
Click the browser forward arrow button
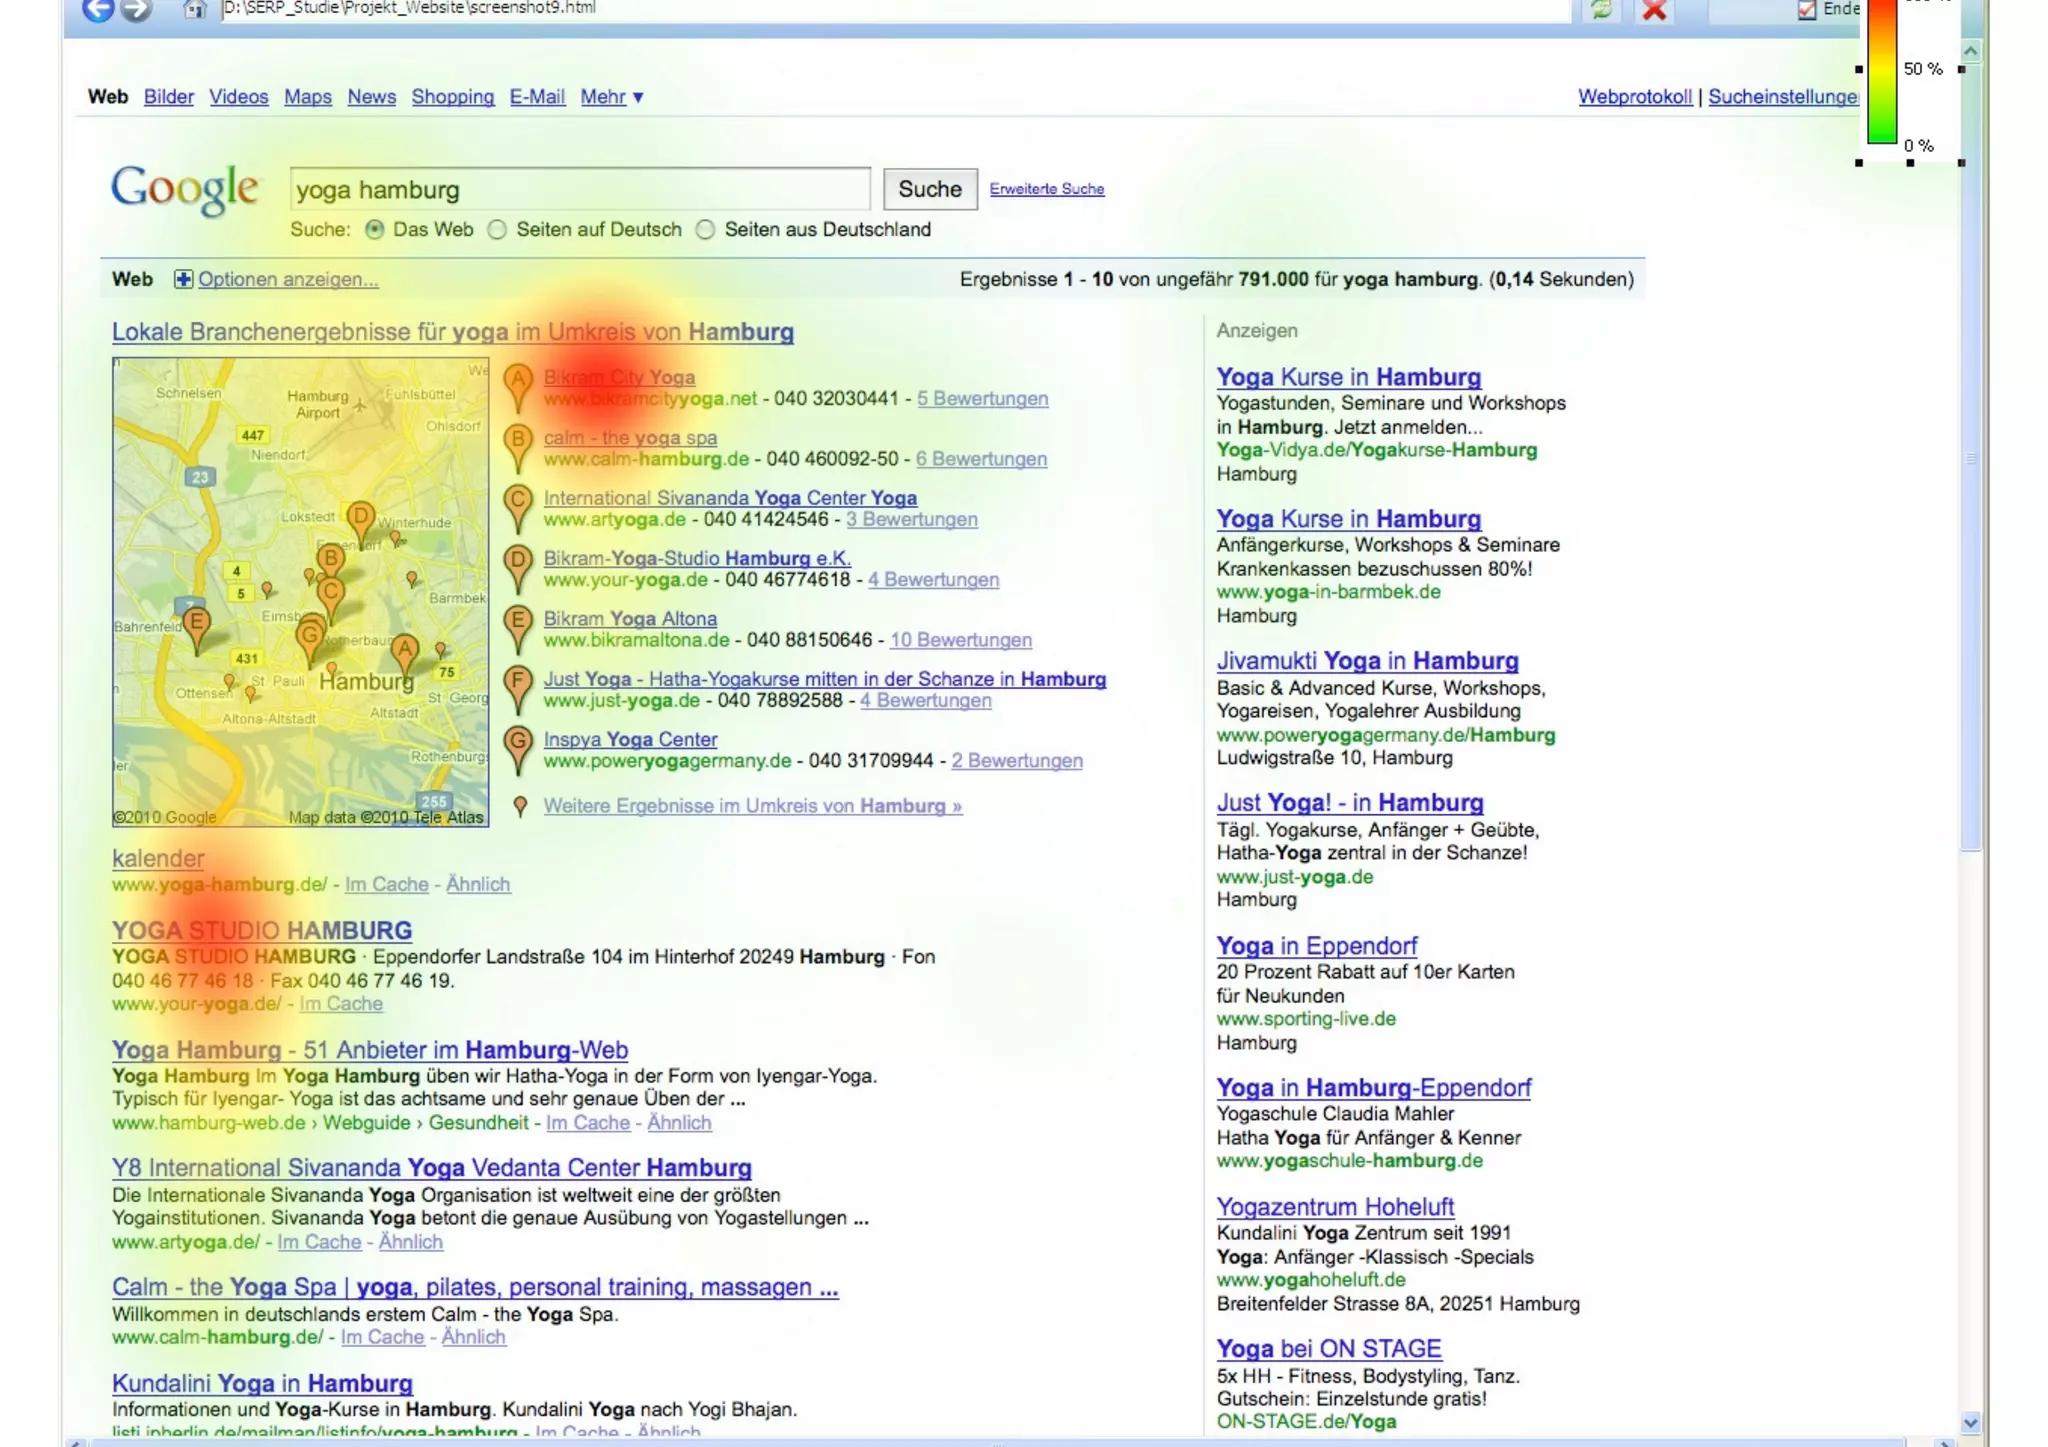[x=136, y=10]
